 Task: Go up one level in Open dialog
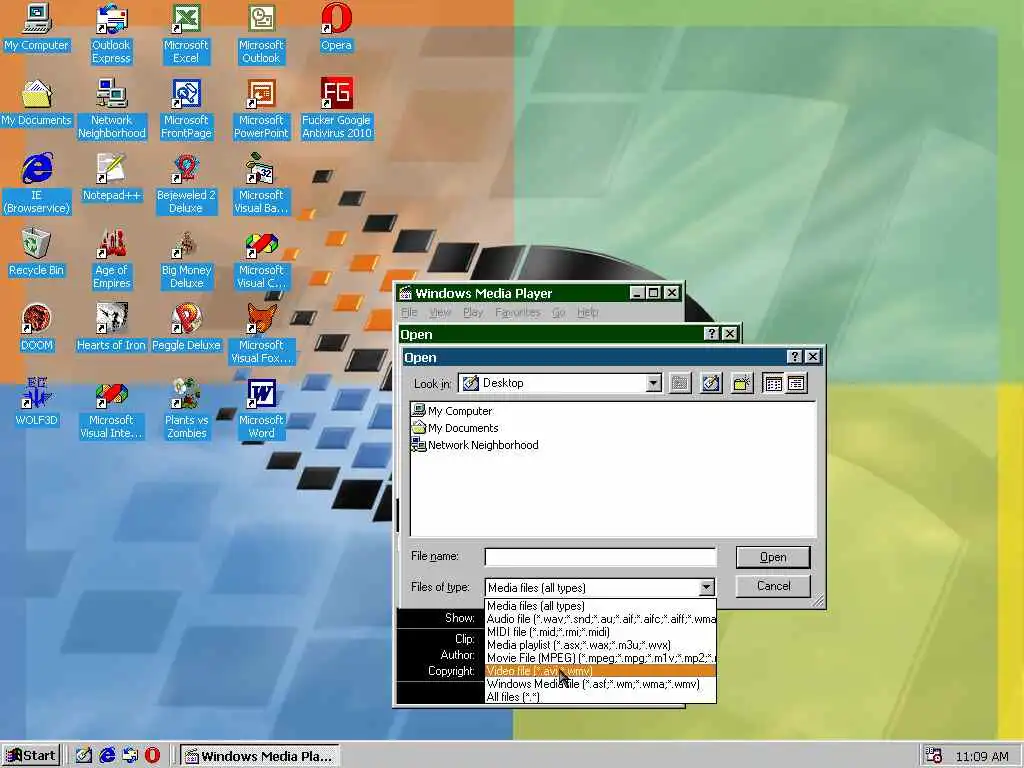click(x=679, y=383)
